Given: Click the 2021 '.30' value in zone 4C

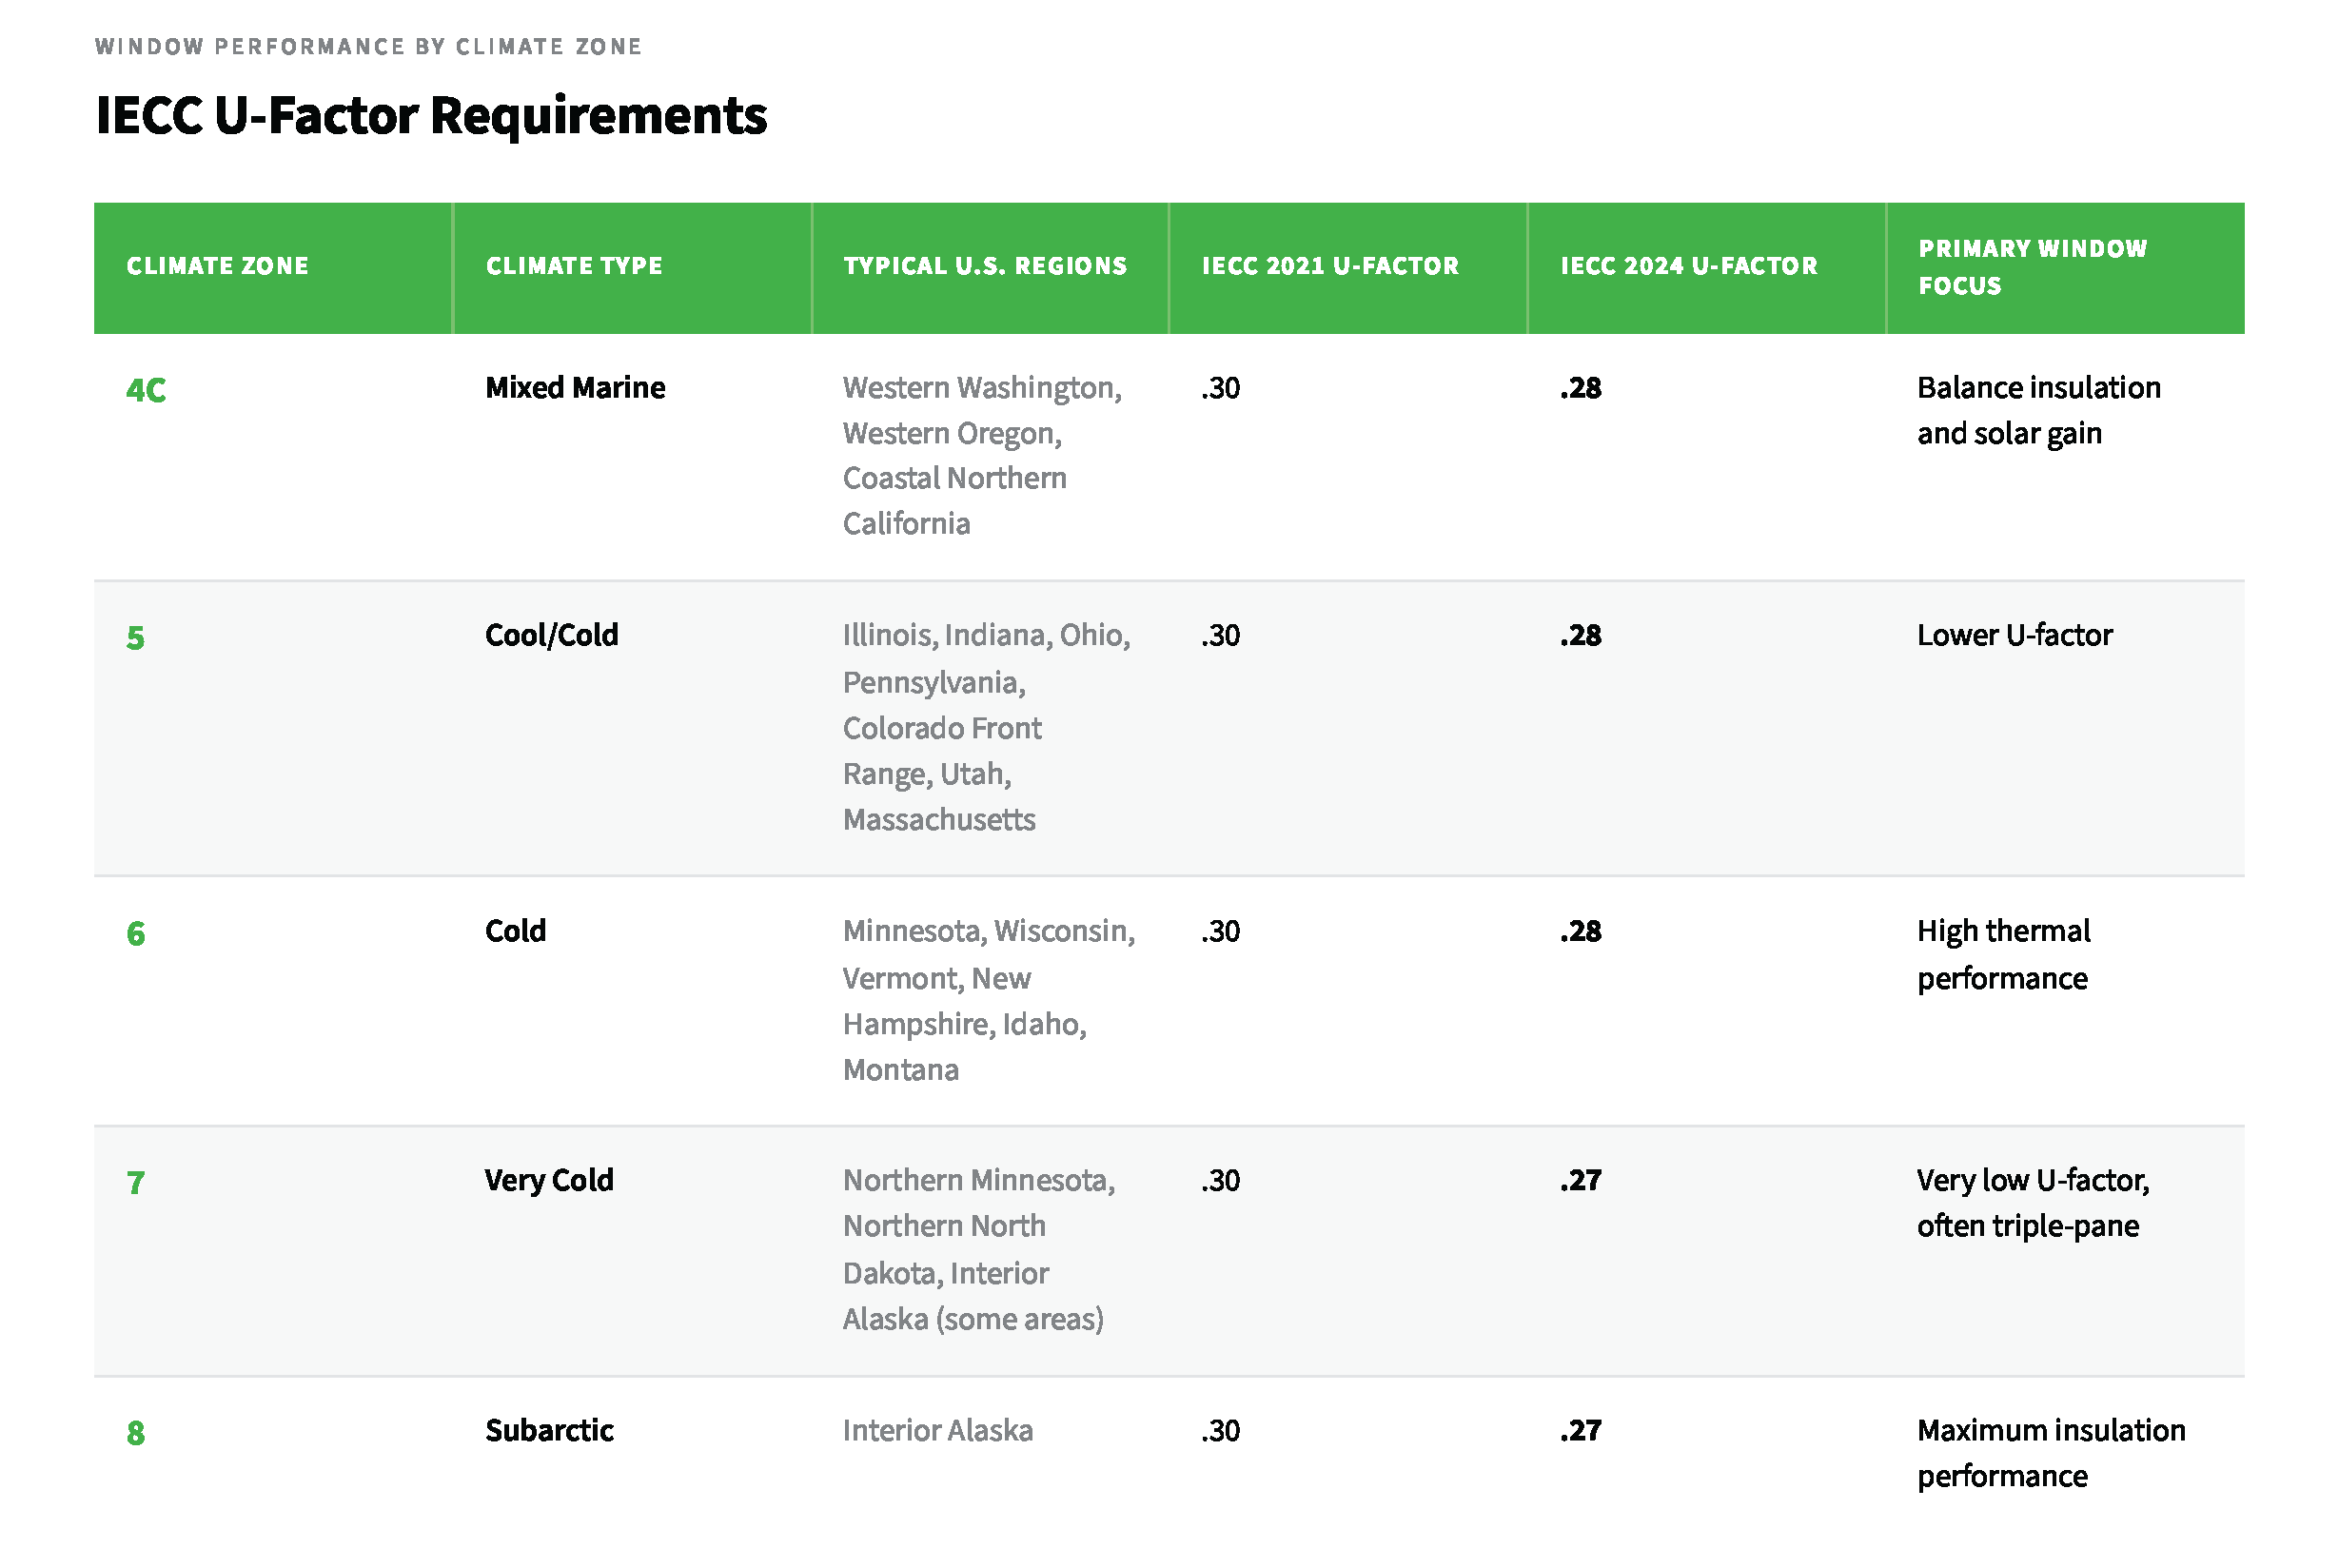Looking at the screenshot, I should (x=1220, y=388).
